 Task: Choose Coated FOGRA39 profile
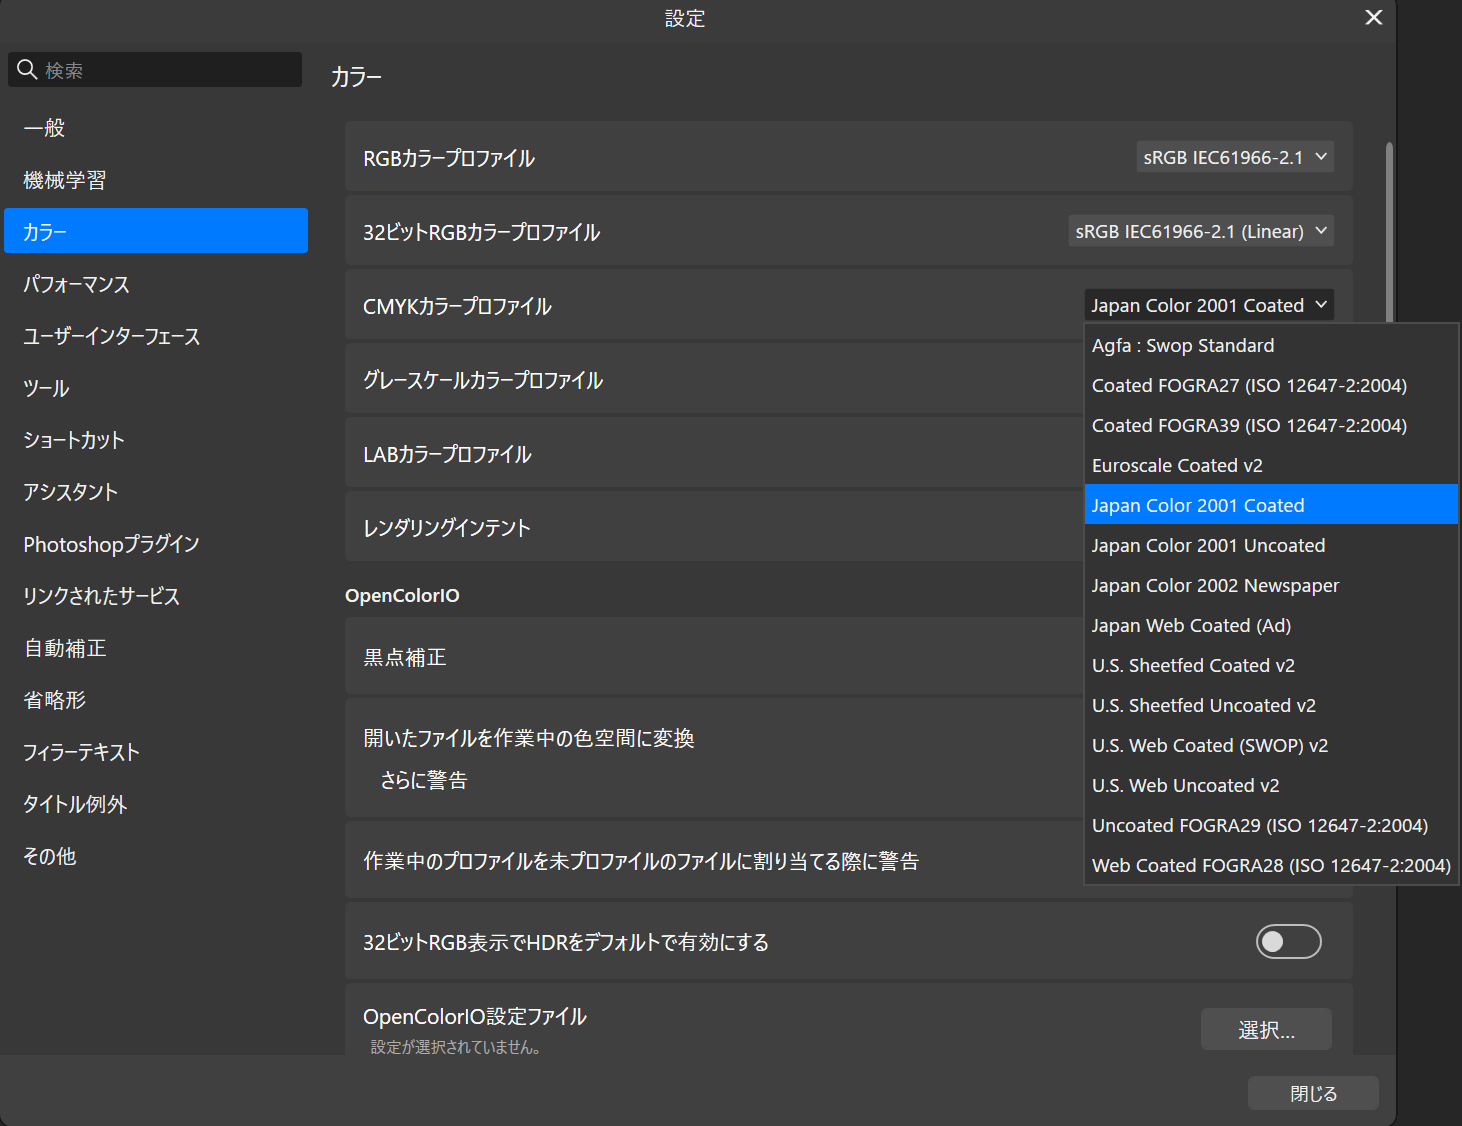tap(1271, 425)
